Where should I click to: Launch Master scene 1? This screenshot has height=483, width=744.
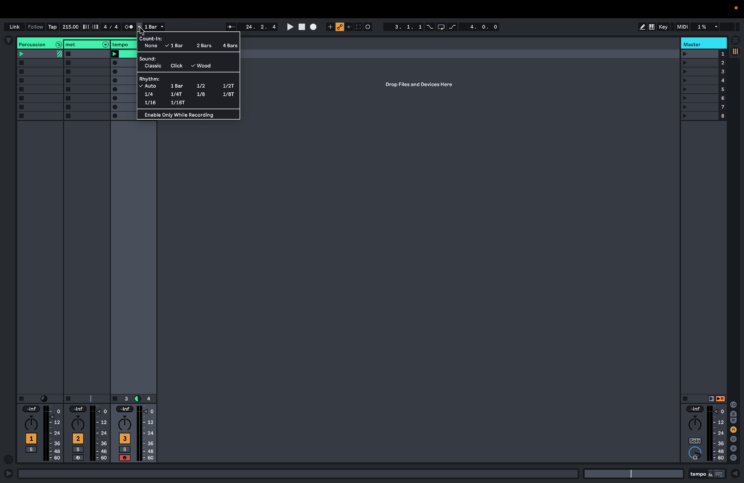(685, 54)
